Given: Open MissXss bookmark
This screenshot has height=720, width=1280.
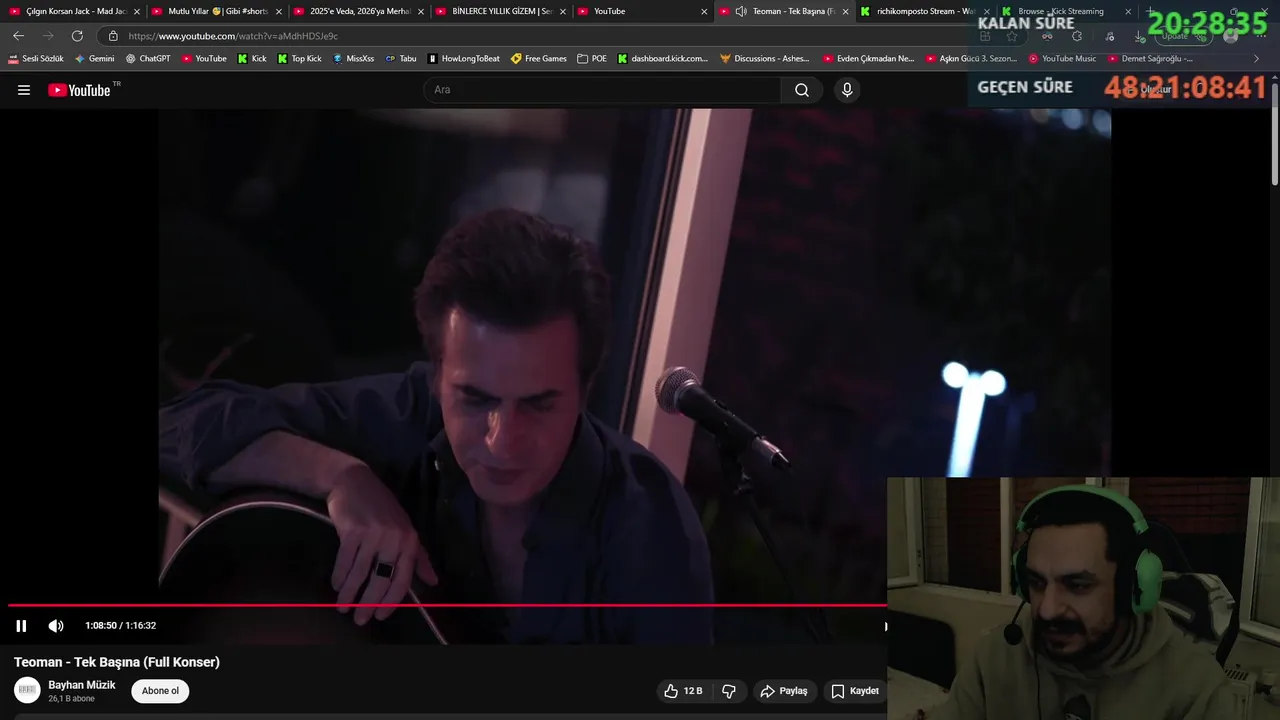Looking at the screenshot, I should (x=353, y=59).
